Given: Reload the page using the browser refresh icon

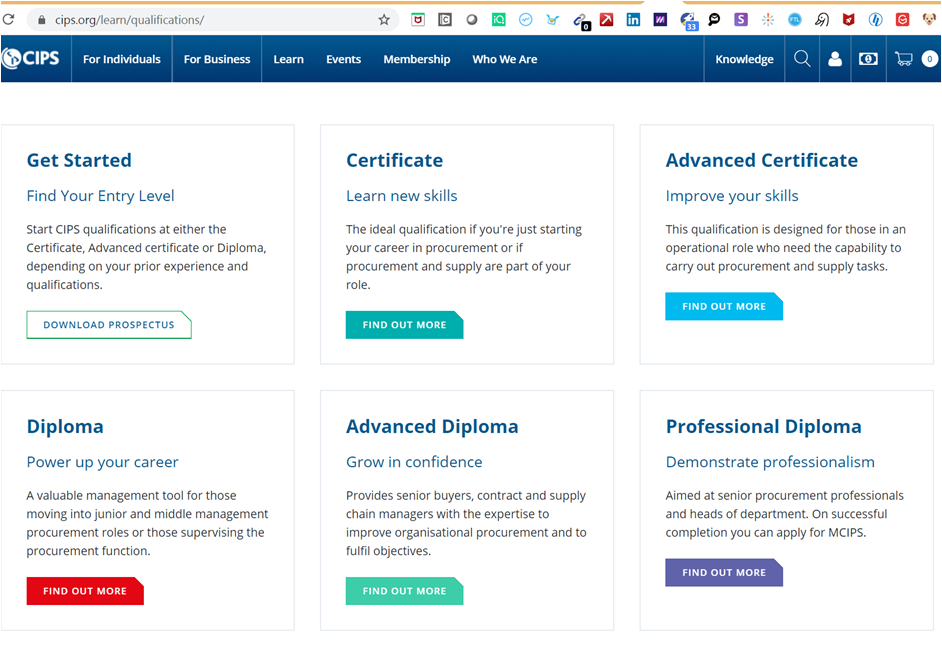Looking at the screenshot, I should pyautogui.click(x=8, y=19).
